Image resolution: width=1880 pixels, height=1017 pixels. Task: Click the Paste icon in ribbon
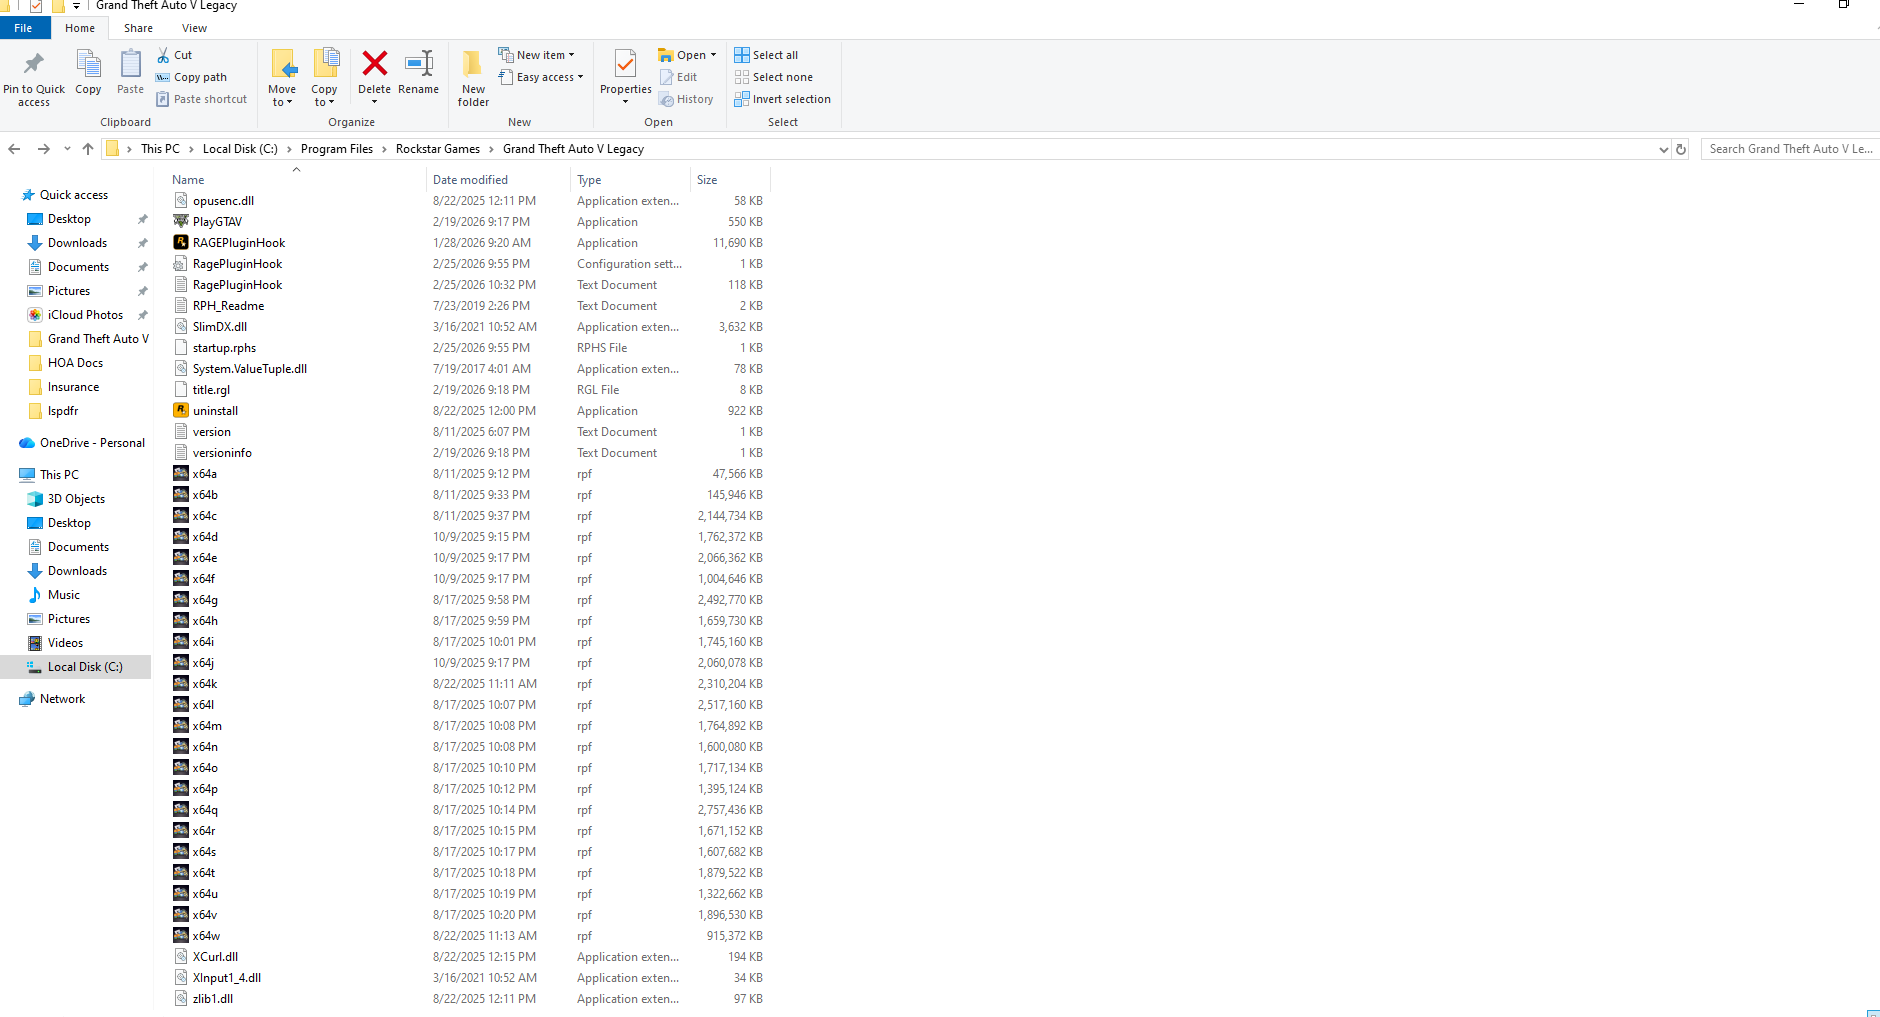[130, 64]
